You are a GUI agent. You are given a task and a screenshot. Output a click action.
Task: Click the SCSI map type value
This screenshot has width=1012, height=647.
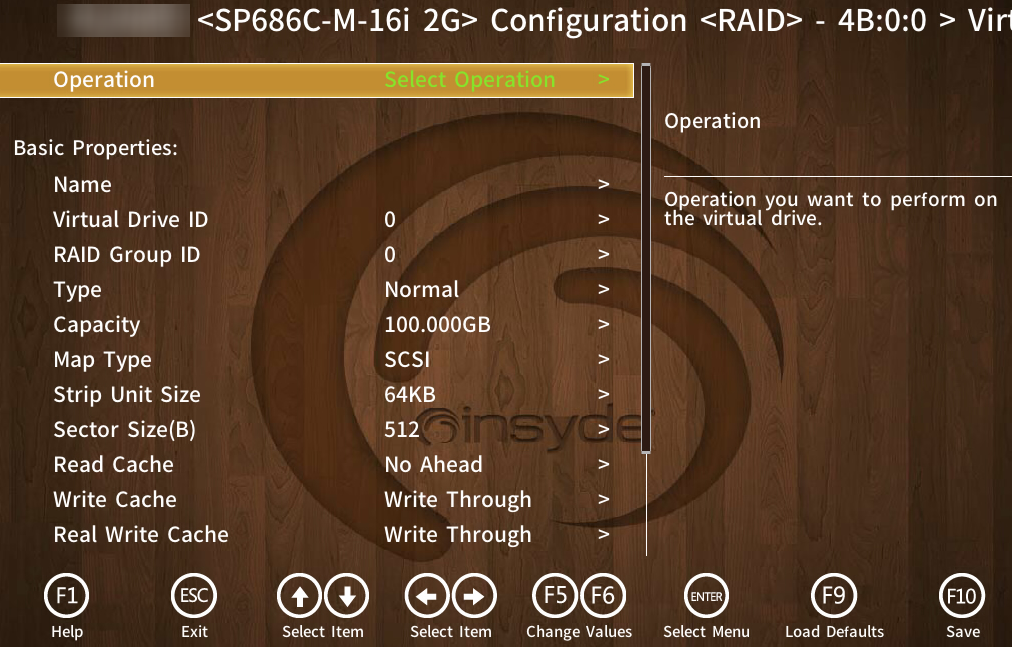point(407,359)
